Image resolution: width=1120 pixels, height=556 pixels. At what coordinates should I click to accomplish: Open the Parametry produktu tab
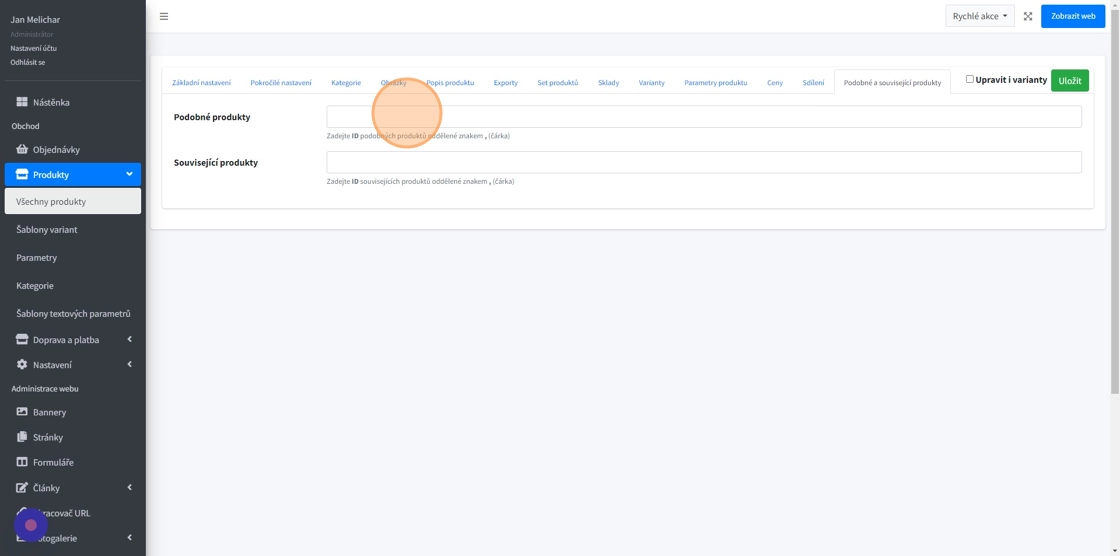[x=715, y=83]
